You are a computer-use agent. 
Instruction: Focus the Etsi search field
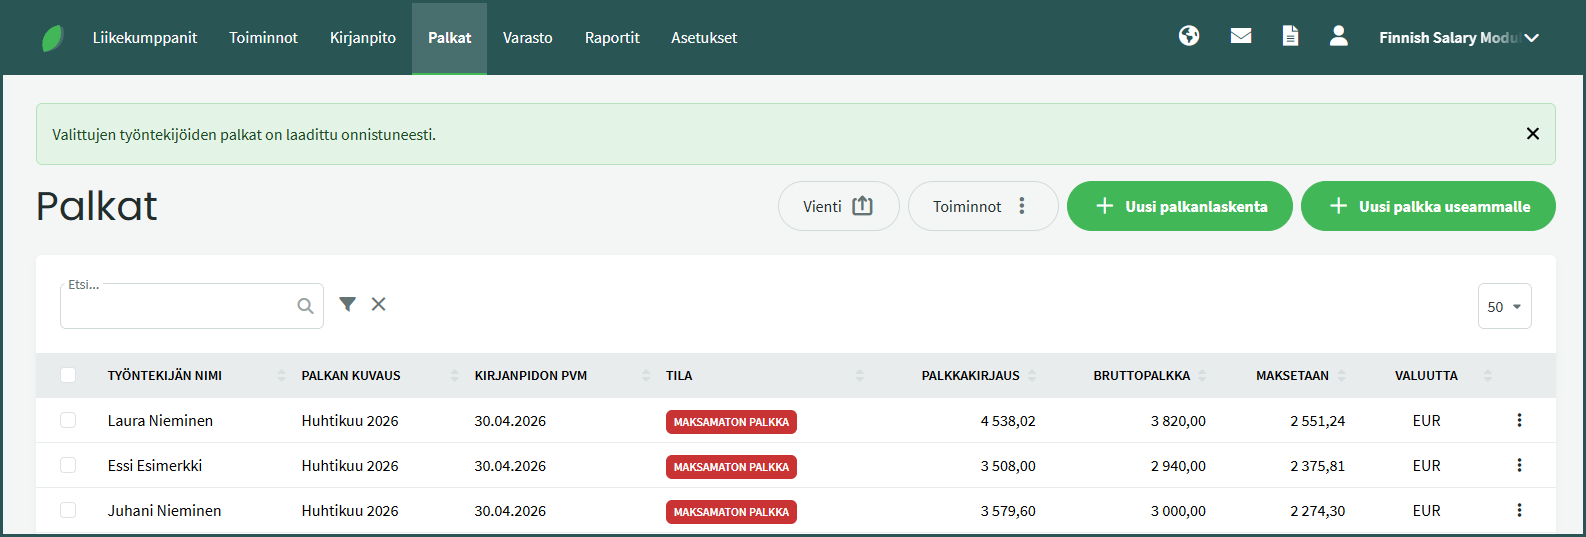click(180, 307)
